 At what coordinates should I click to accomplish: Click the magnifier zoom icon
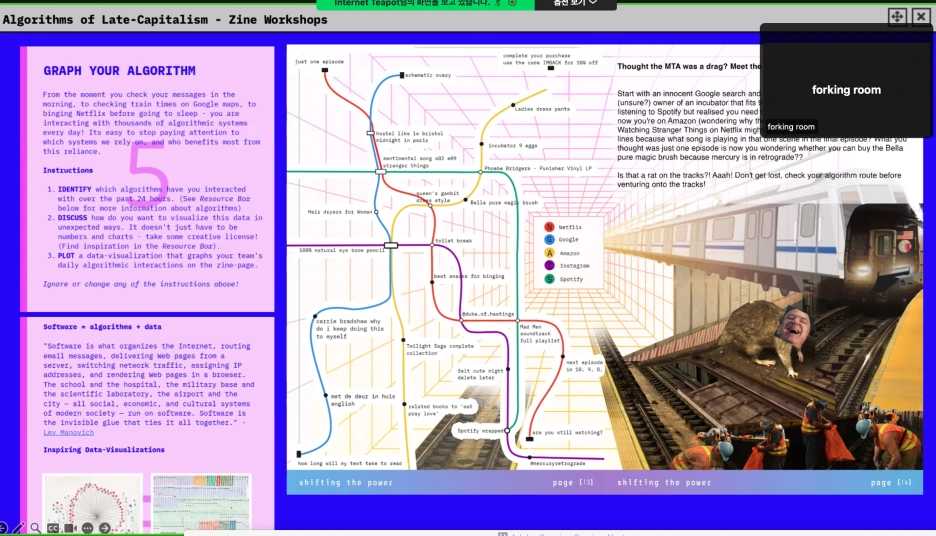(36, 528)
